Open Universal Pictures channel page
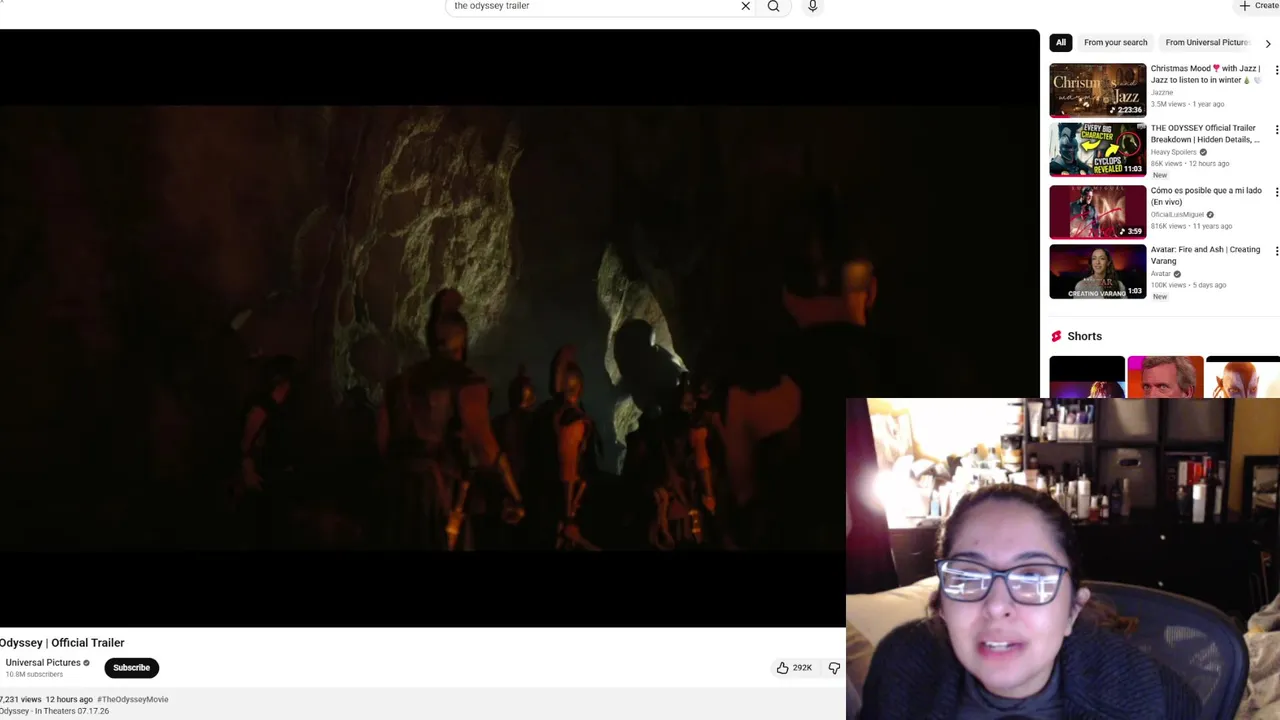This screenshot has width=1280, height=720. [43, 663]
